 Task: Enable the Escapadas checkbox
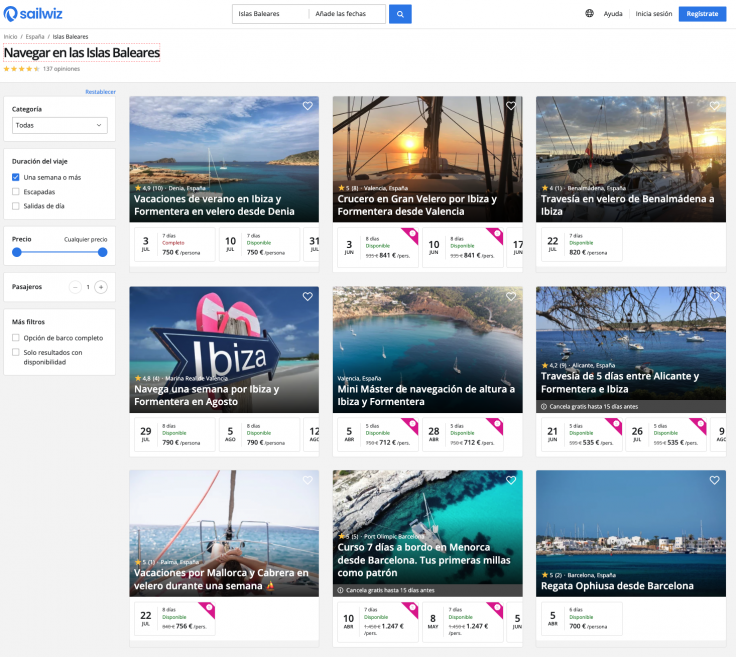(16, 191)
